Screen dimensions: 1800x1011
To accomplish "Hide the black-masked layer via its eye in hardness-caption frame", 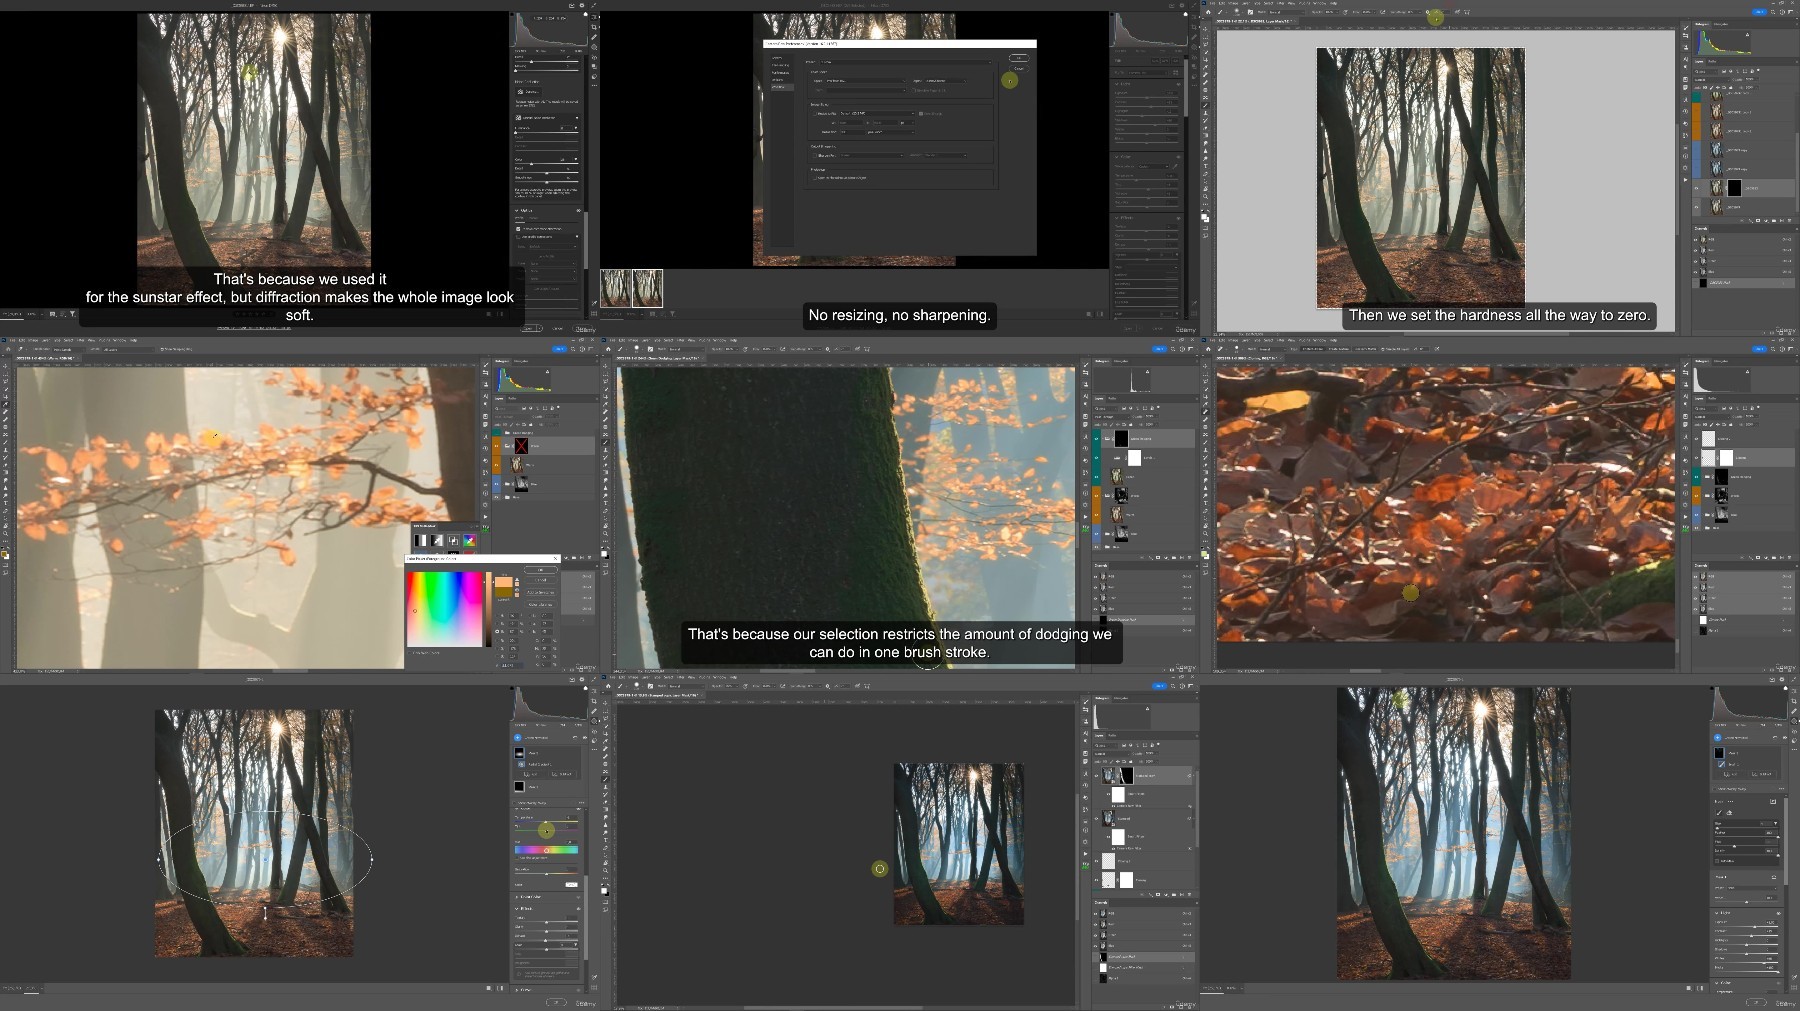I will (x=1696, y=188).
